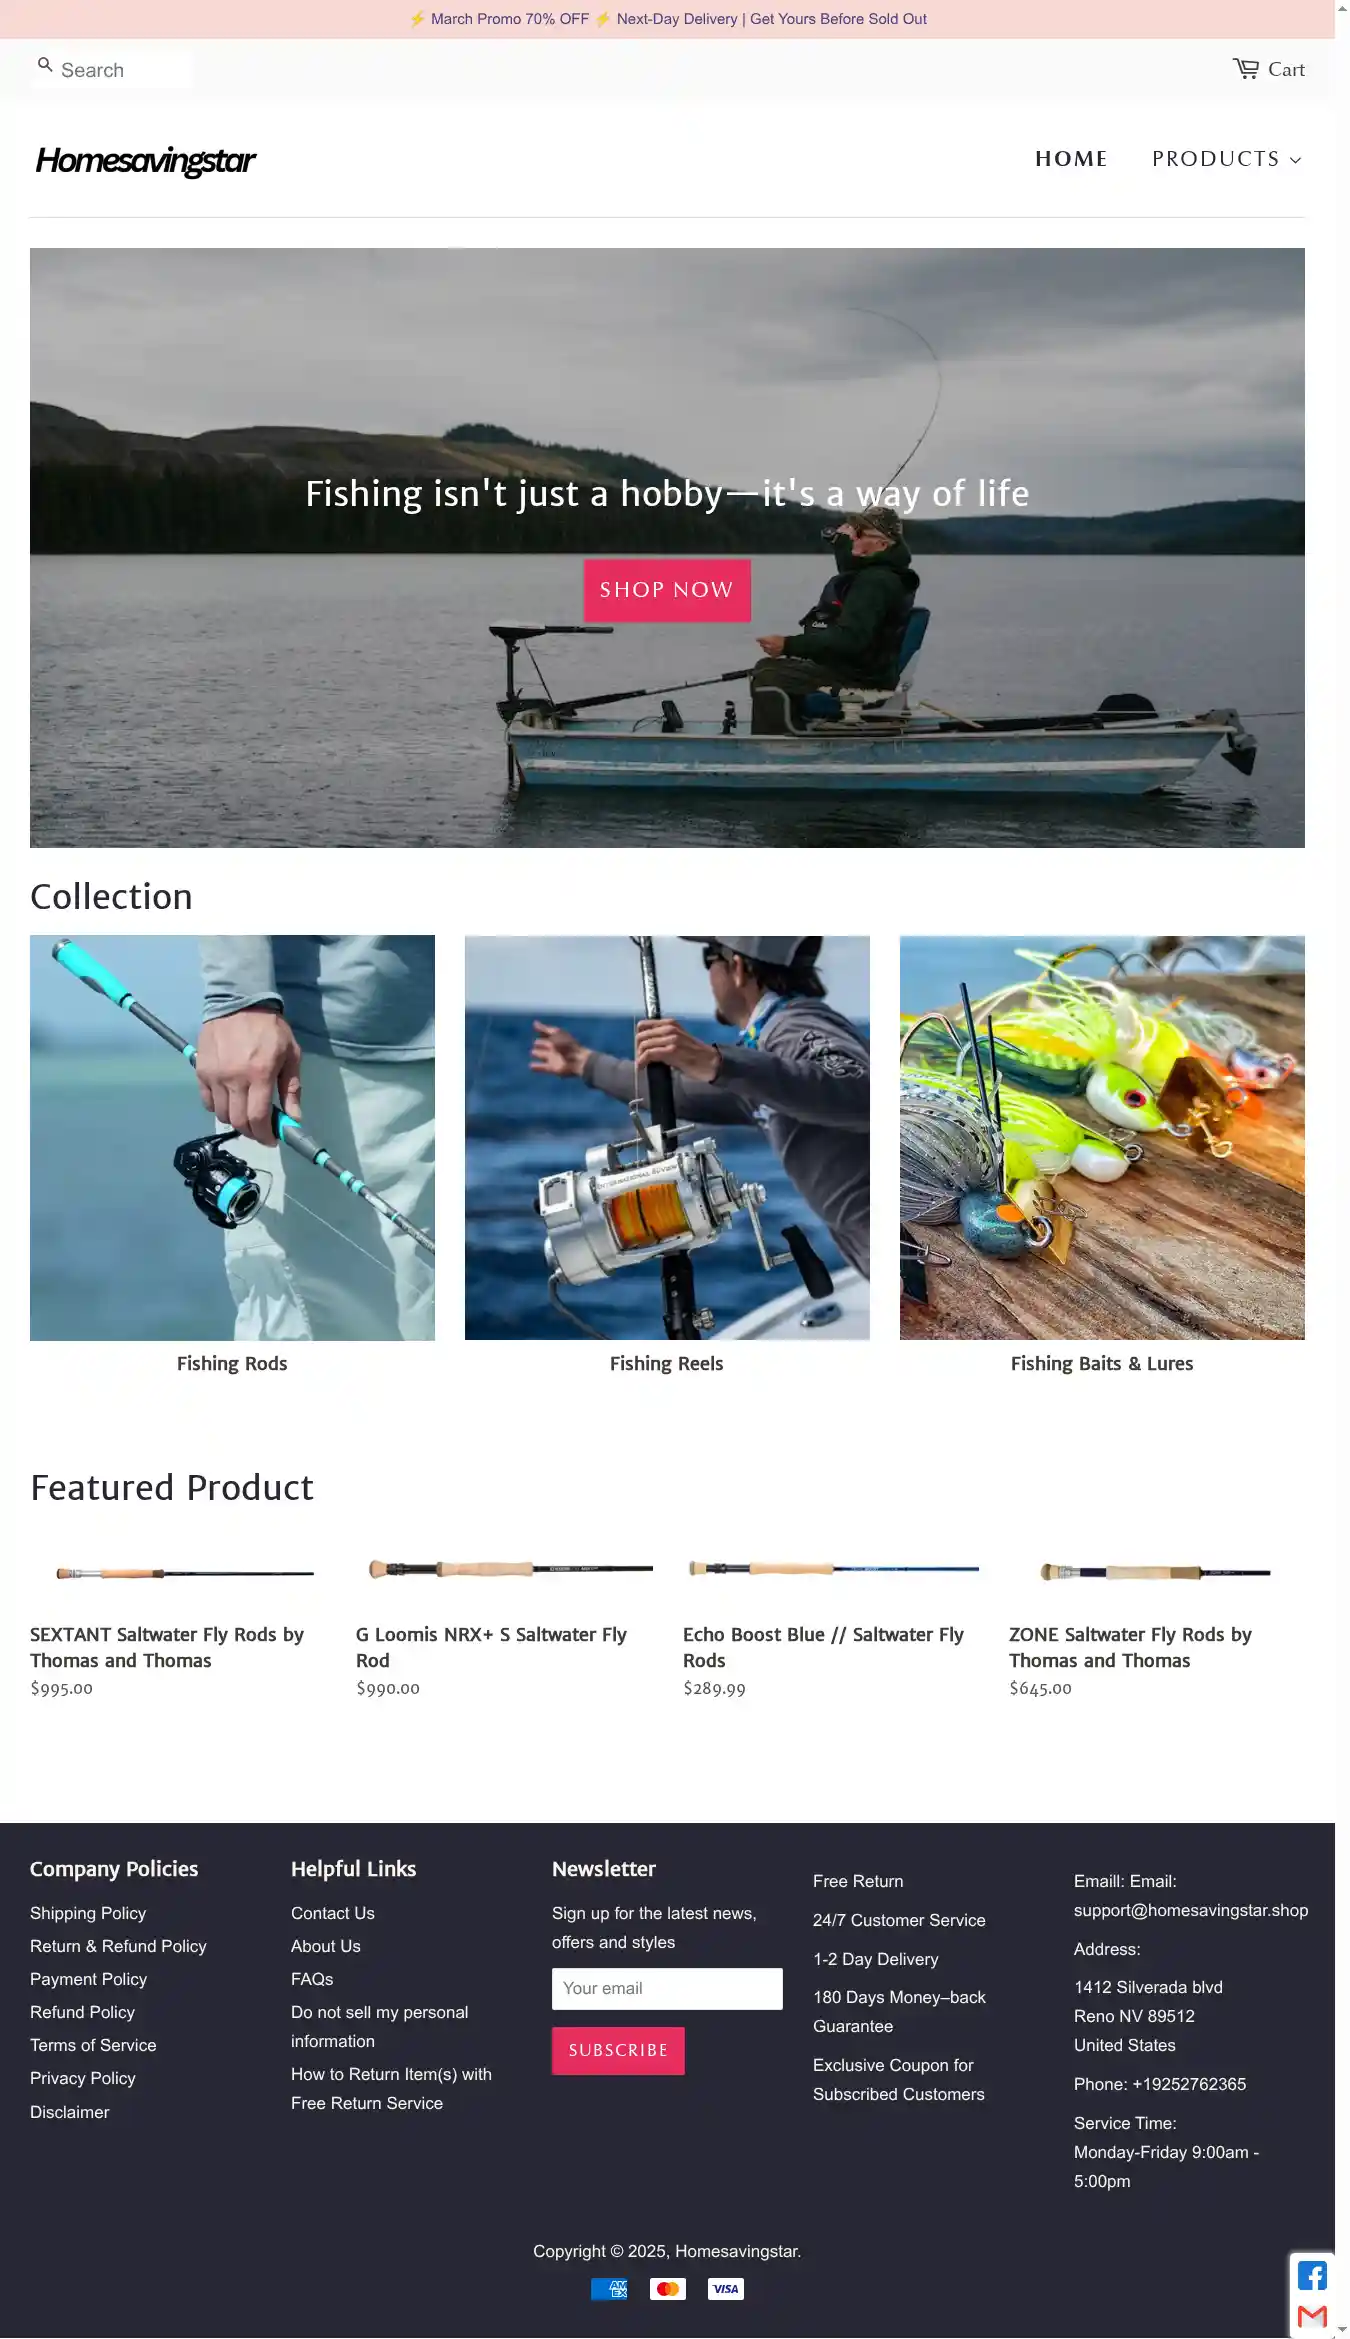Click the Shop Now button
Screen dimensions: 1350x2339
(x=667, y=590)
